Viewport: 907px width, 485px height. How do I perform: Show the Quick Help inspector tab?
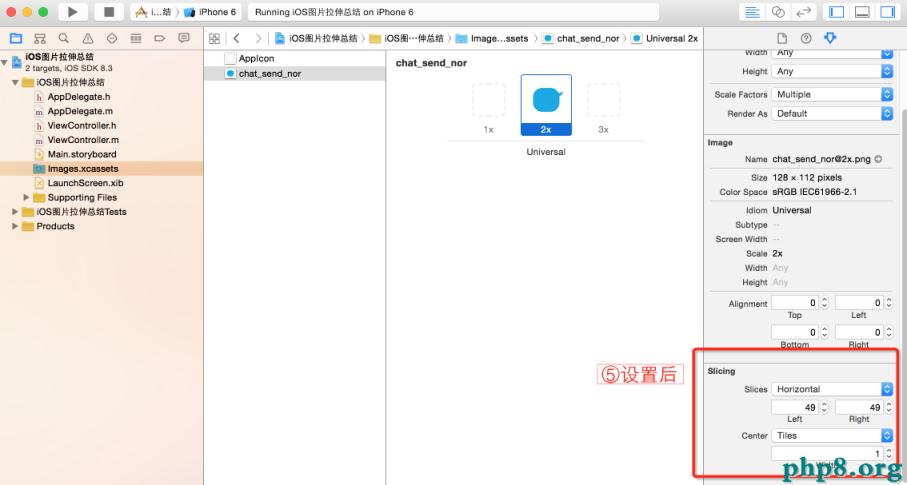click(x=806, y=39)
